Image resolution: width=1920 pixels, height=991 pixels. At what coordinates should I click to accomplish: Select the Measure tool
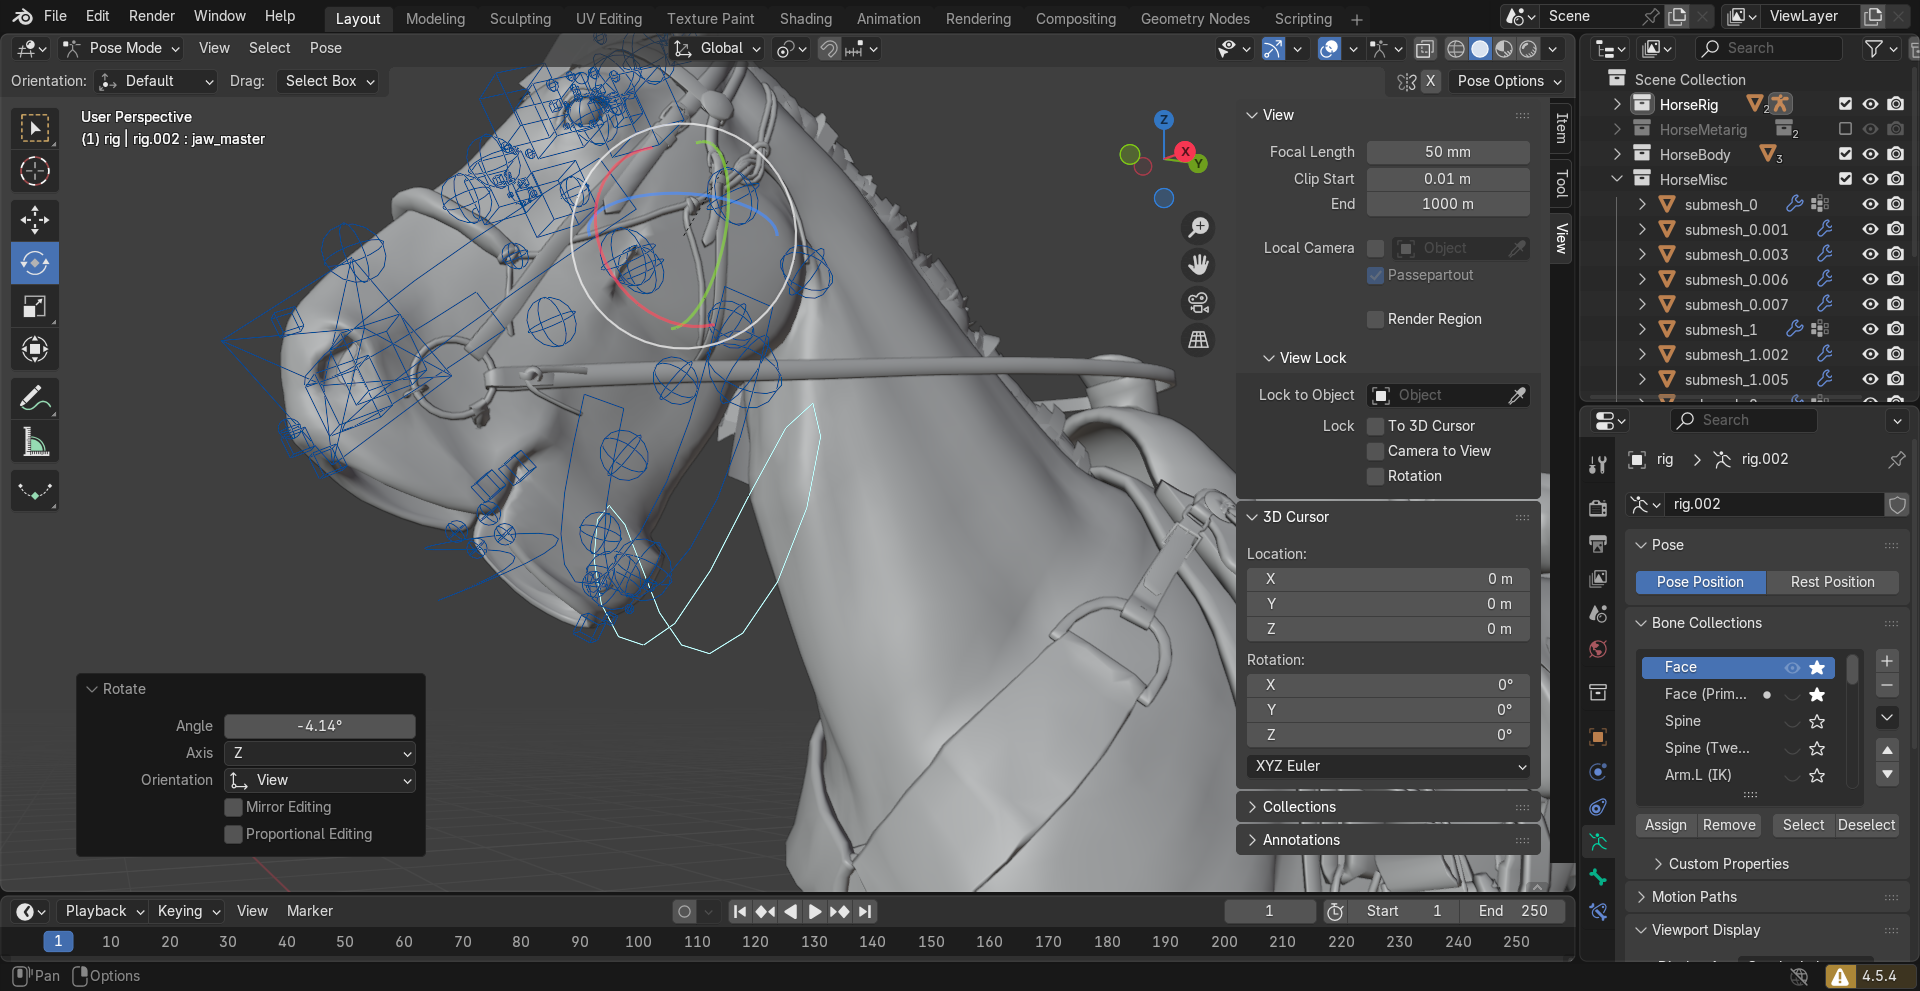pyautogui.click(x=35, y=442)
